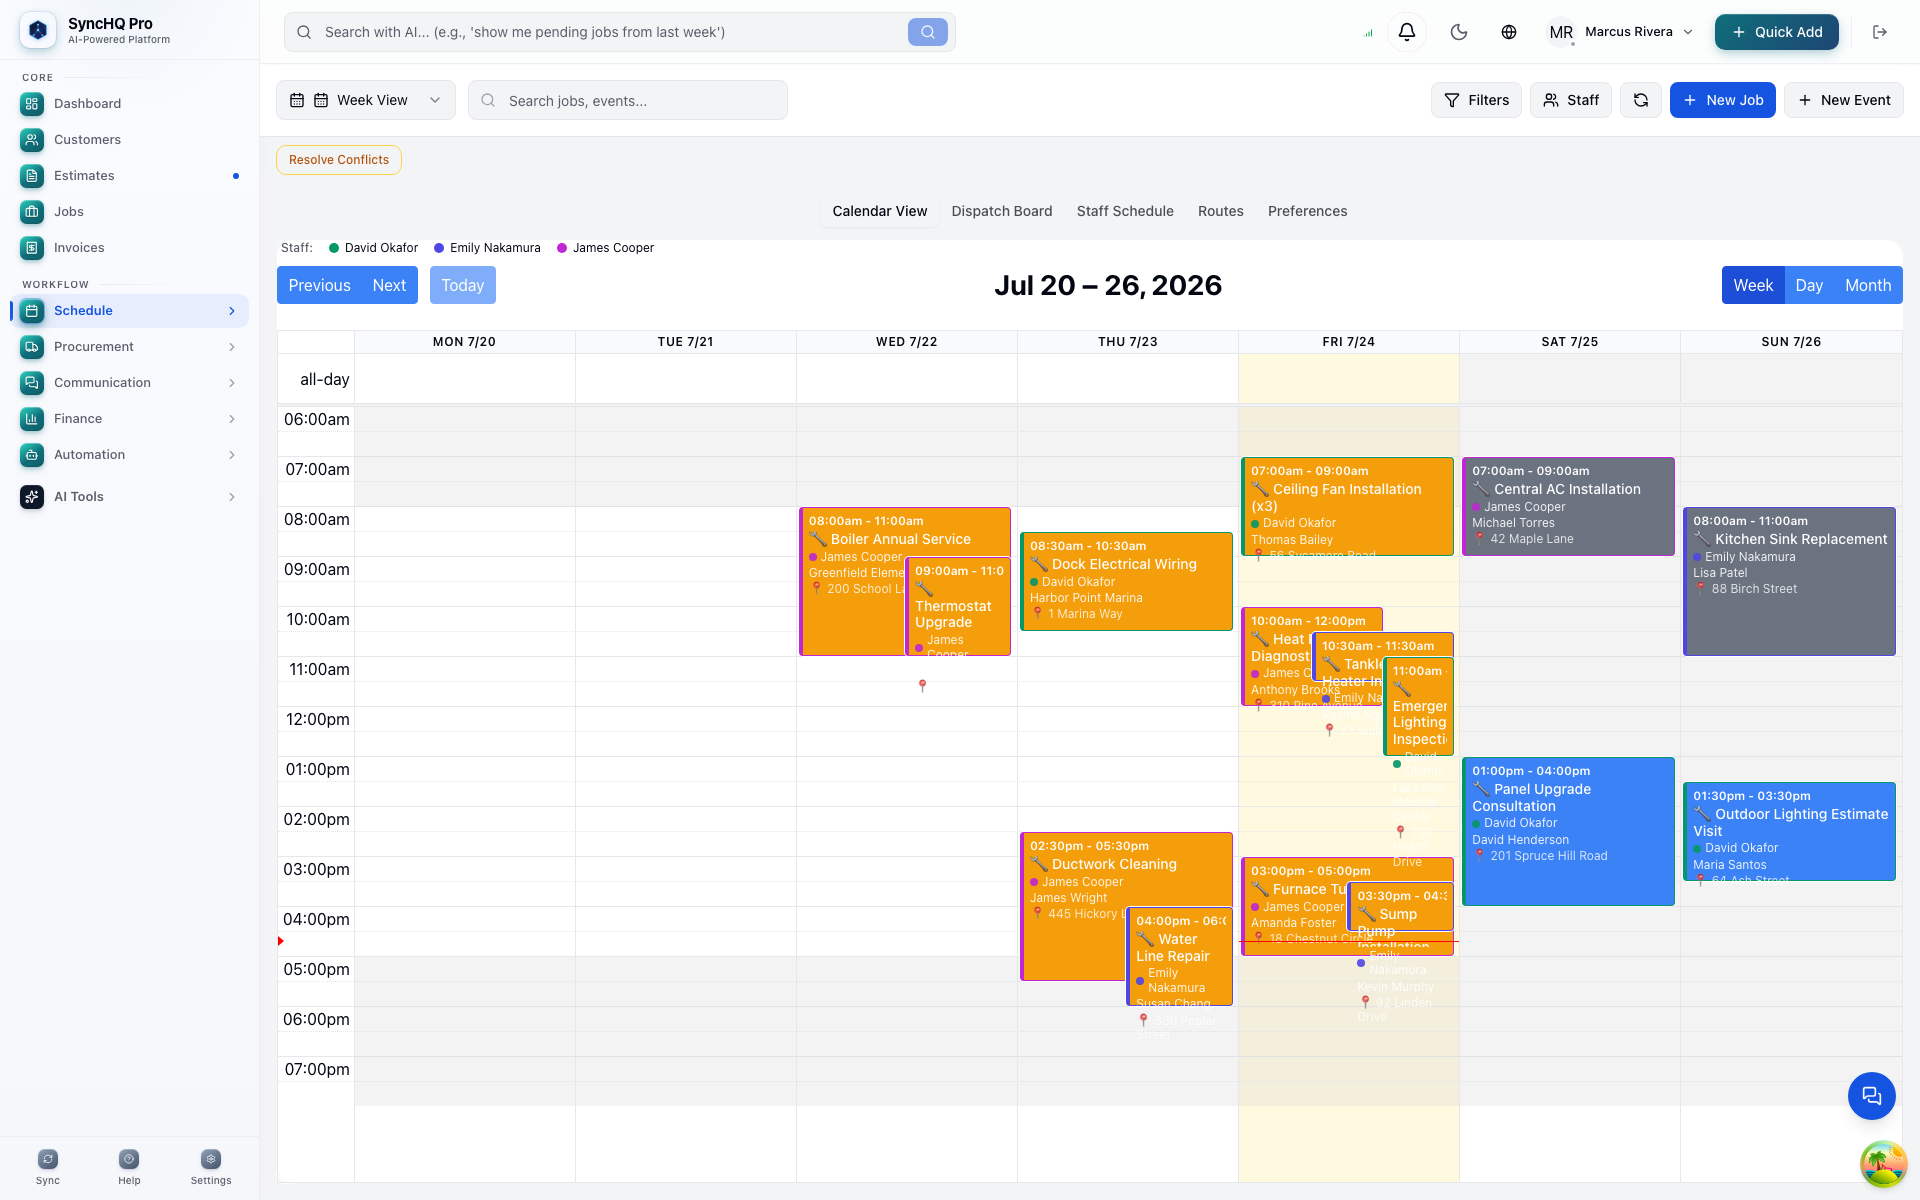Click David Okafor green staff legend dot
Image resolution: width=1920 pixels, height=1200 pixels.
click(334, 248)
